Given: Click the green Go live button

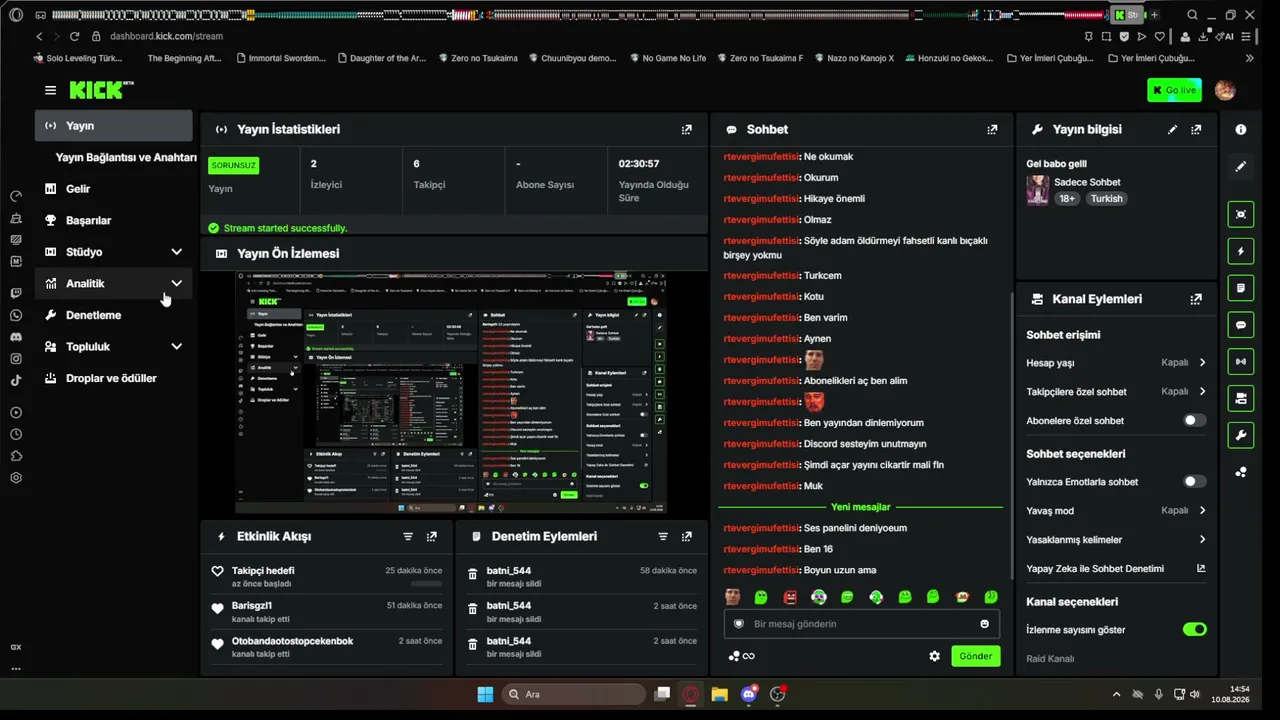Looking at the screenshot, I should pos(1174,90).
